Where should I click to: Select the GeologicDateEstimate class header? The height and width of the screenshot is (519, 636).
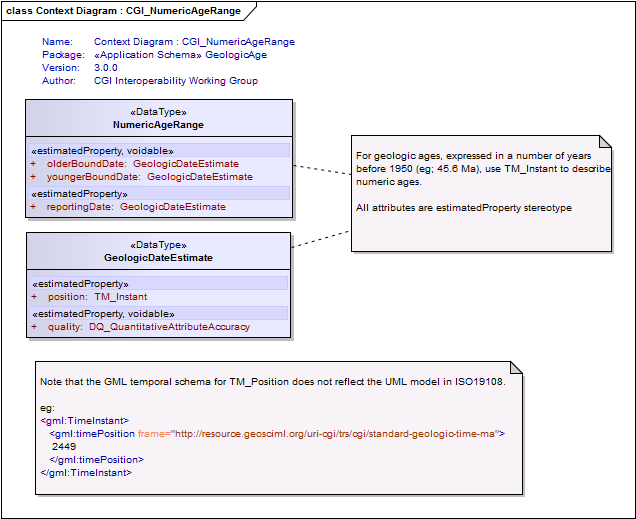pyautogui.click(x=159, y=251)
